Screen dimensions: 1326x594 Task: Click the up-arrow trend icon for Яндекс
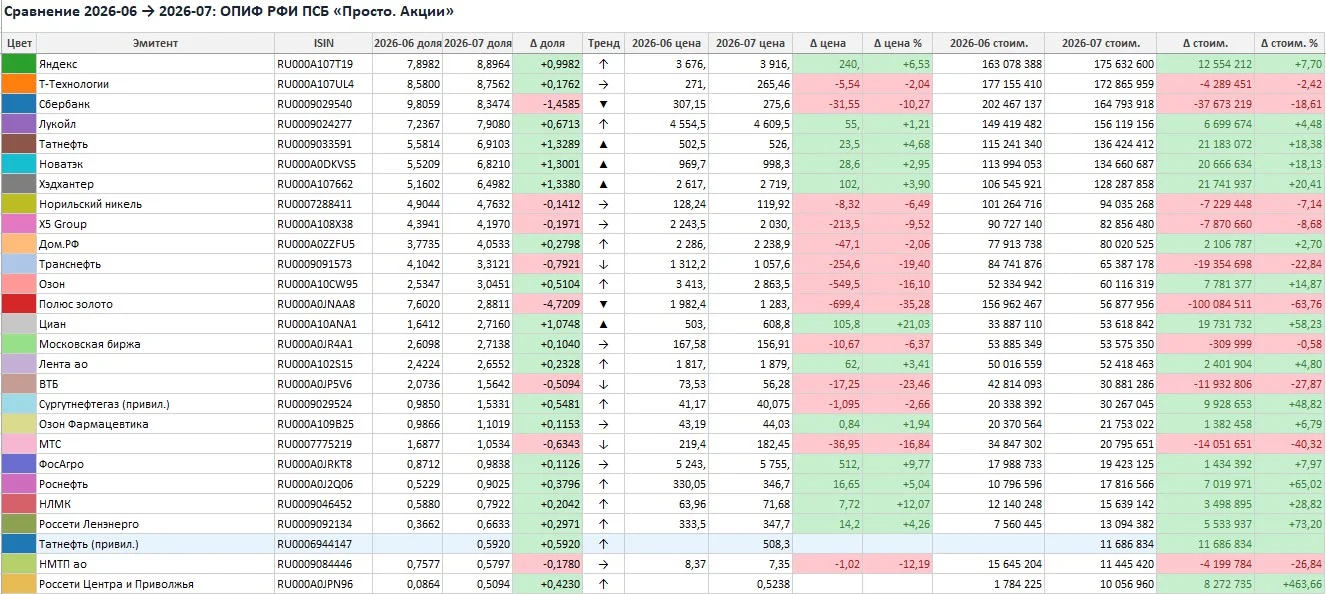tap(604, 64)
